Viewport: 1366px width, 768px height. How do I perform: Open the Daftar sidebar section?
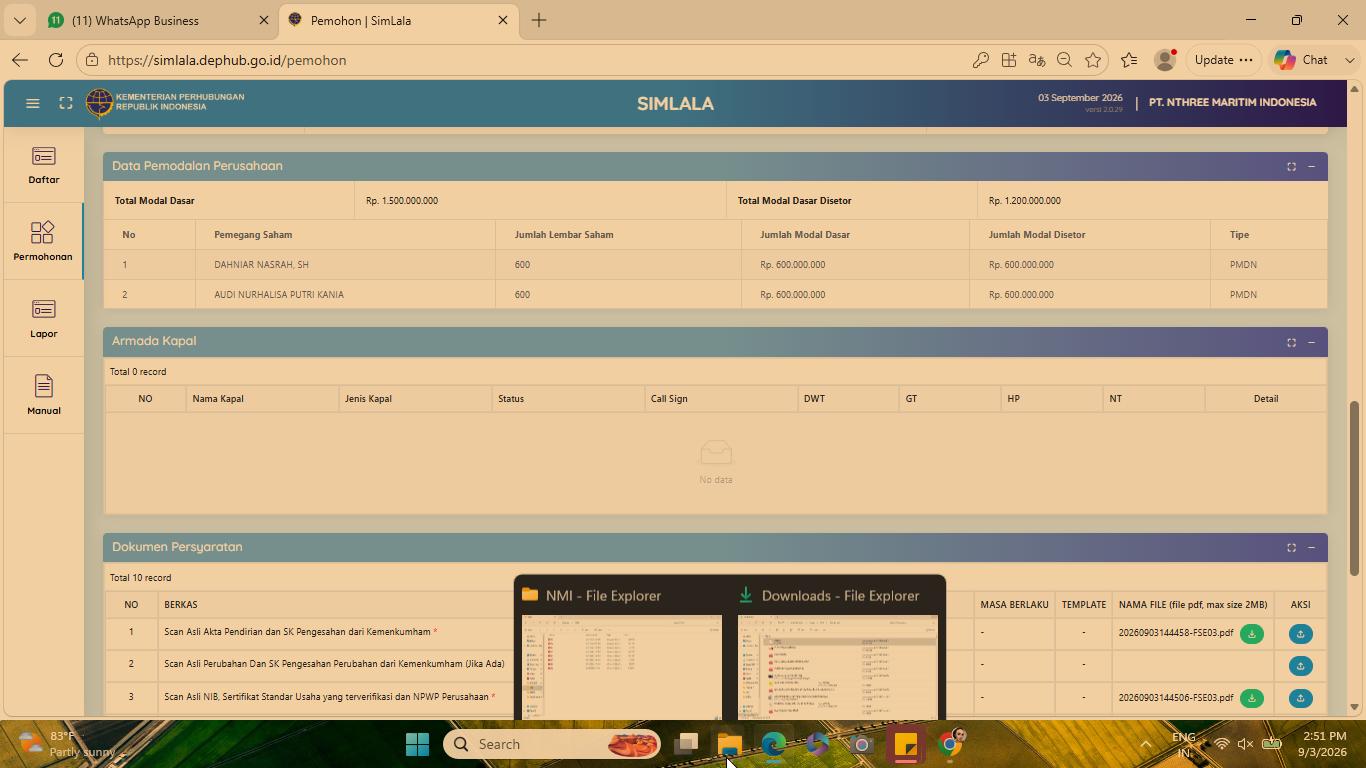click(x=43, y=166)
